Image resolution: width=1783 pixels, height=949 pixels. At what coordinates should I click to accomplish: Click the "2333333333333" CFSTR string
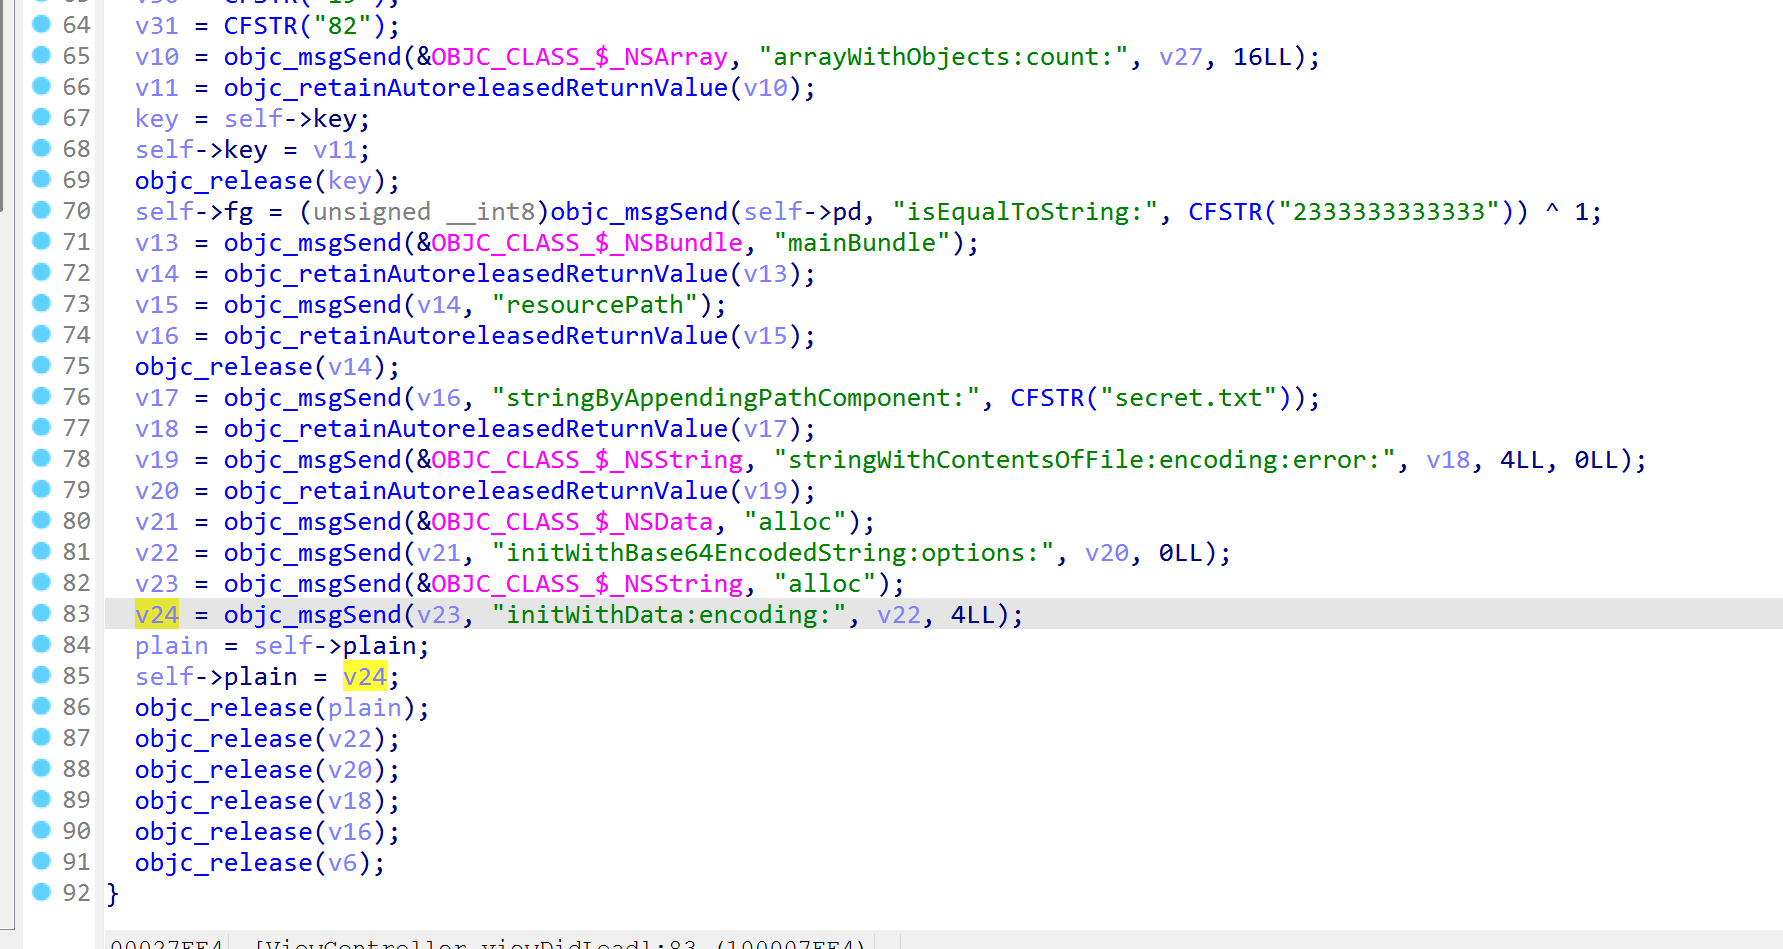(x=1389, y=212)
